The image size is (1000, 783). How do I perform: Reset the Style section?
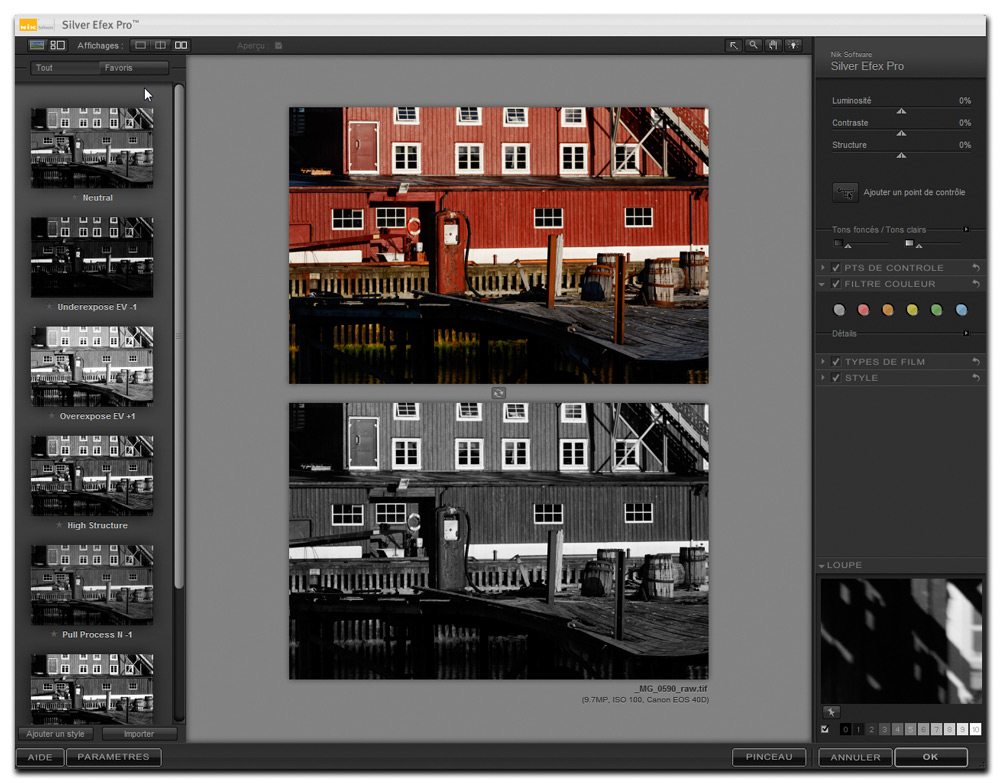pyautogui.click(x=975, y=377)
